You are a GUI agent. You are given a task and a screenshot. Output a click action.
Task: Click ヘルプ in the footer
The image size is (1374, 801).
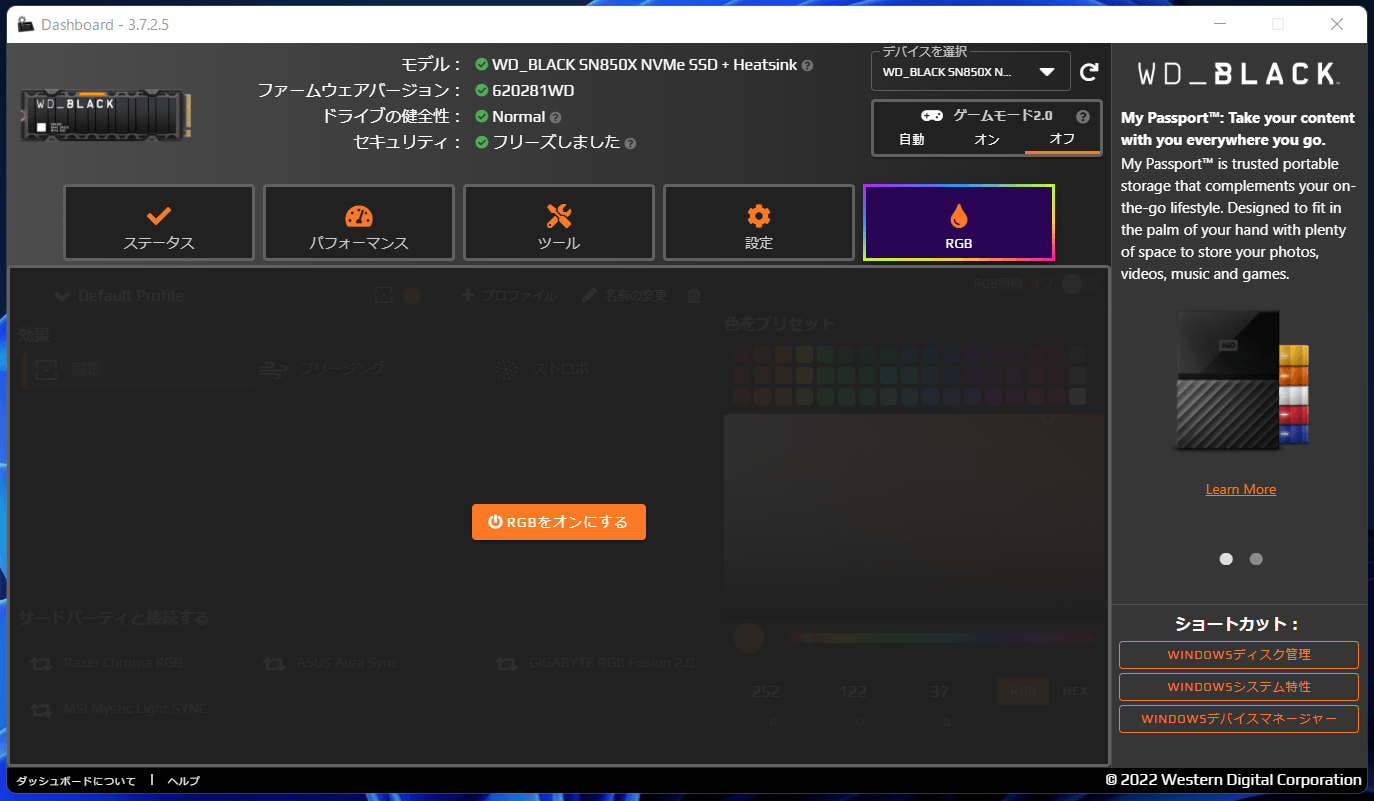183,781
